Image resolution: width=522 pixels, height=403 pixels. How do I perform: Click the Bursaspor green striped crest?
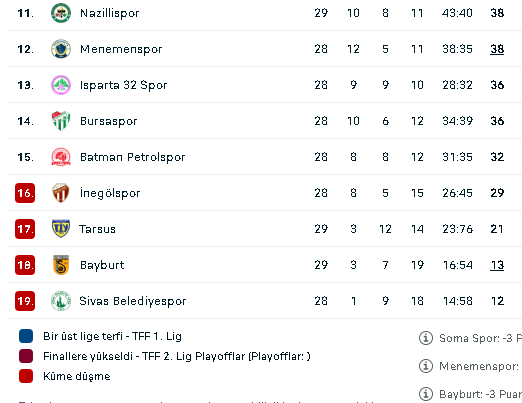coord(61,121)
